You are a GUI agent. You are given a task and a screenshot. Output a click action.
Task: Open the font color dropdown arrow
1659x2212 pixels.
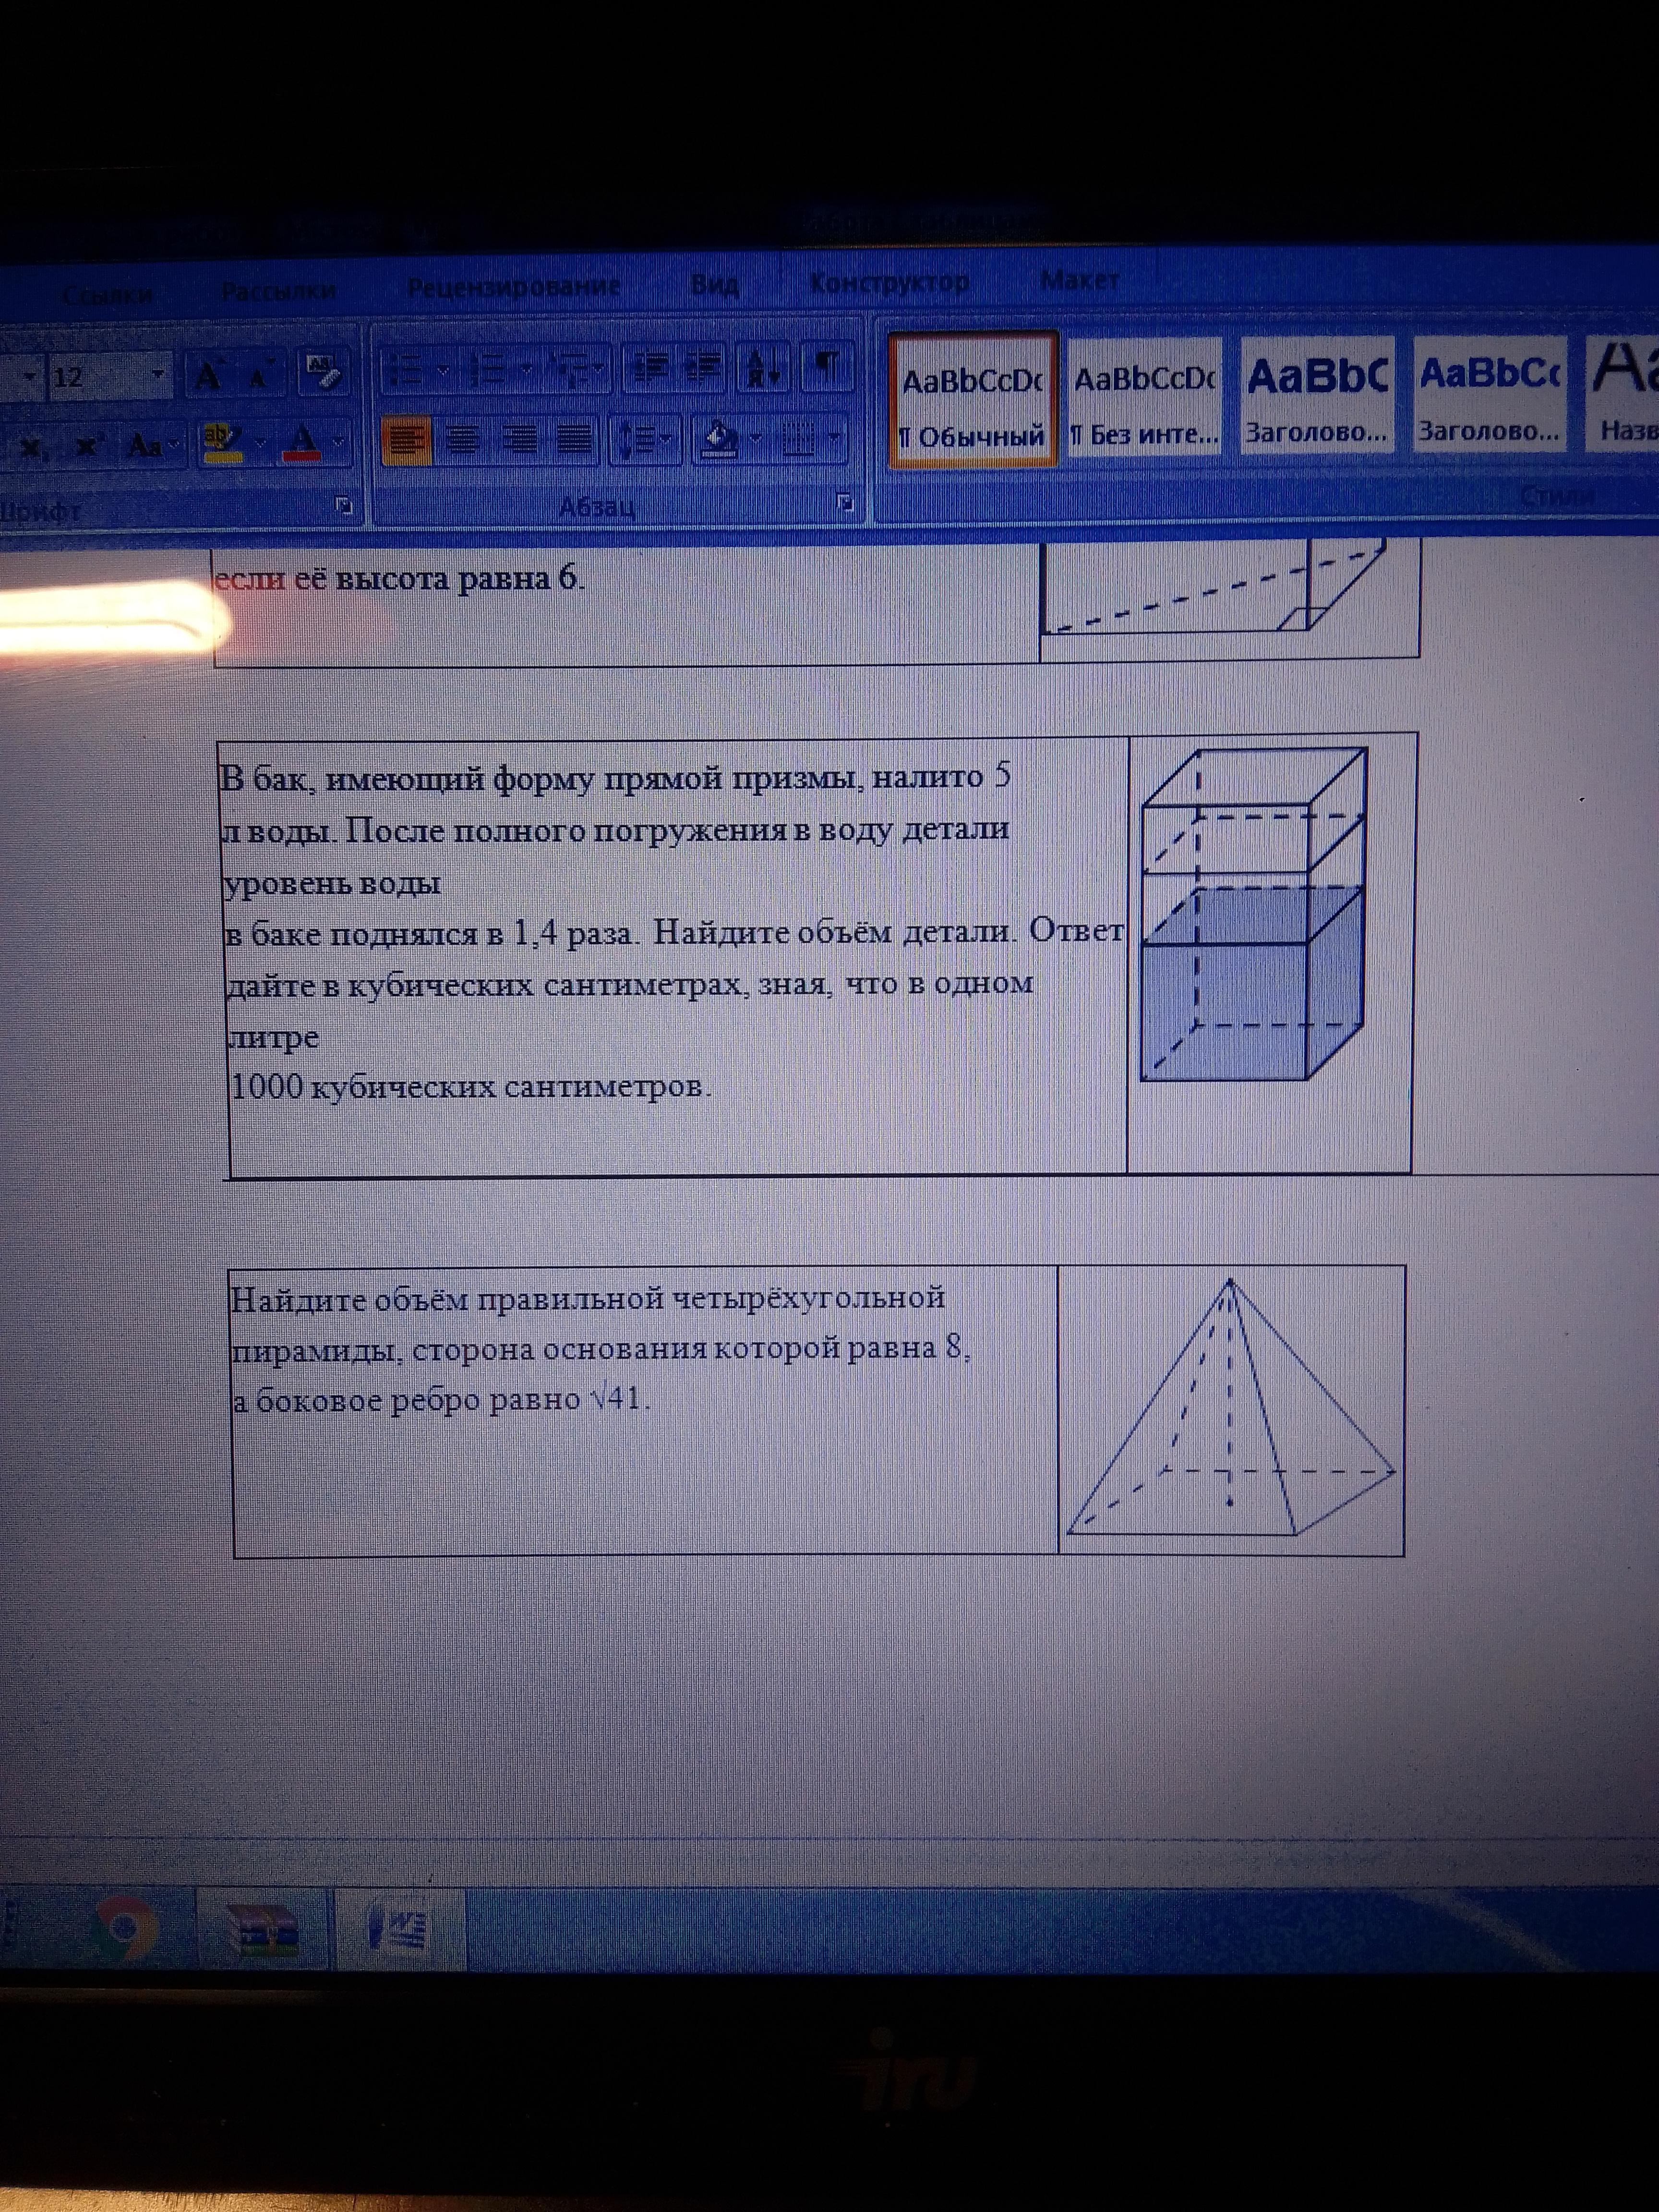click(338, 442)
